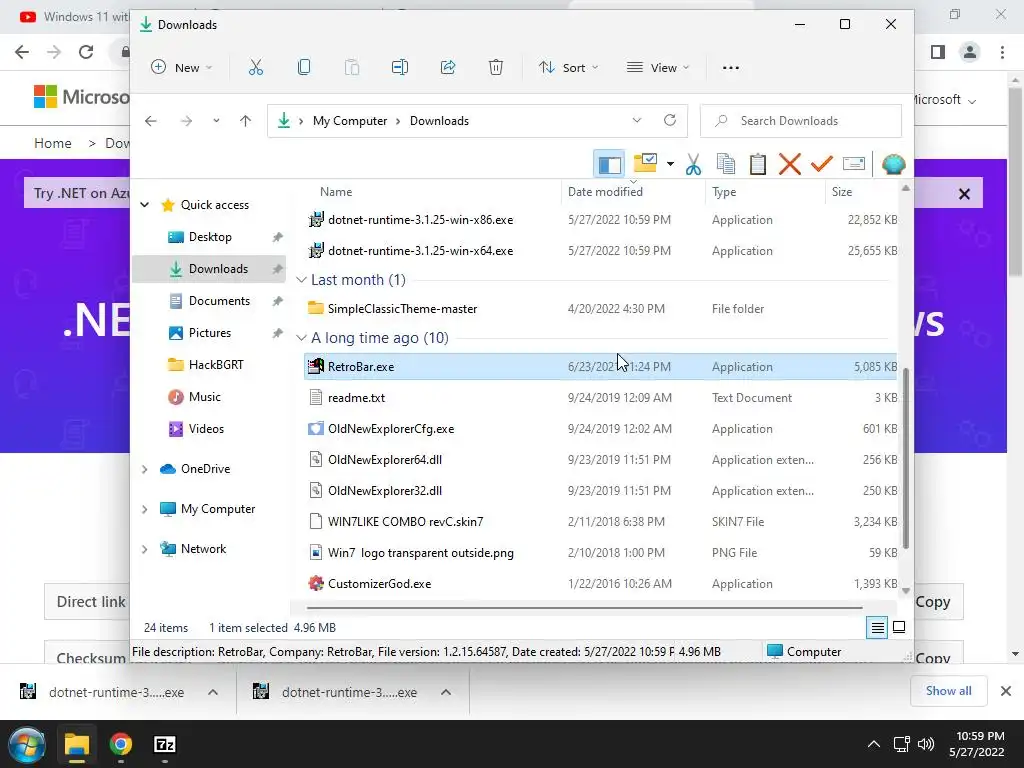Open address bar history dropdown chevron

click(x=637, y=120)
